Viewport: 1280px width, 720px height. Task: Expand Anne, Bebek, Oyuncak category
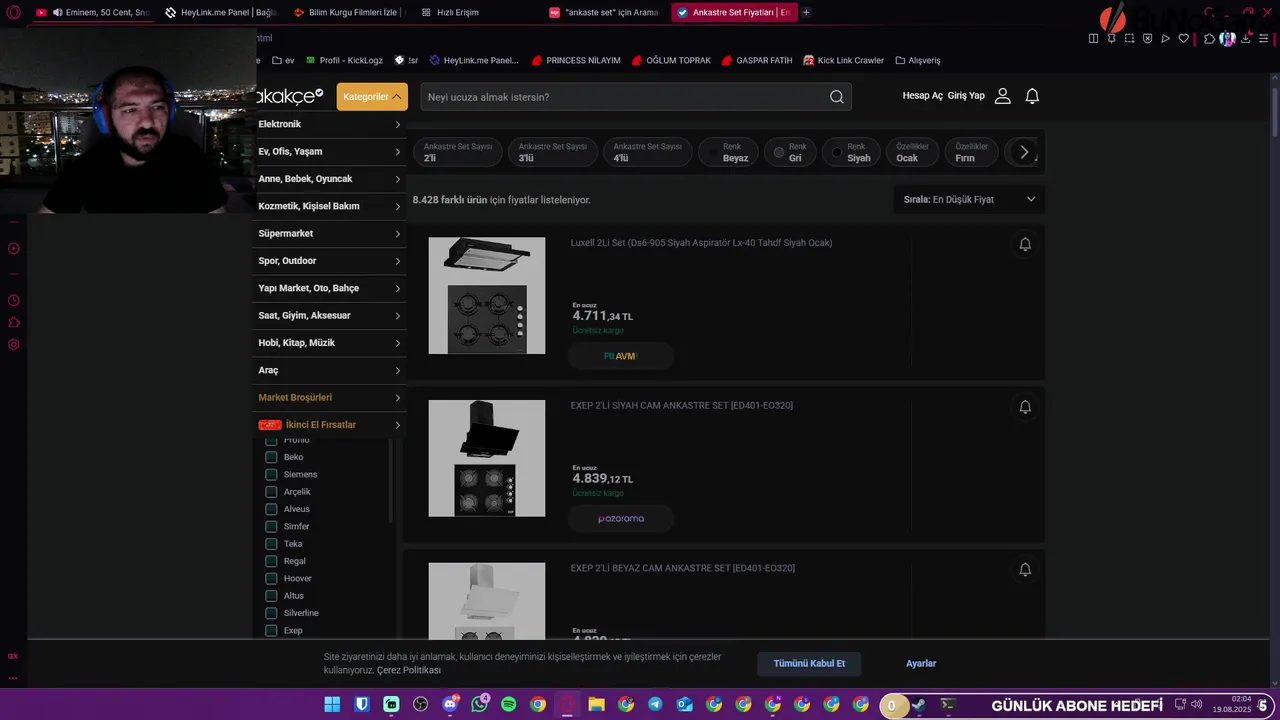tap(329, 179)
